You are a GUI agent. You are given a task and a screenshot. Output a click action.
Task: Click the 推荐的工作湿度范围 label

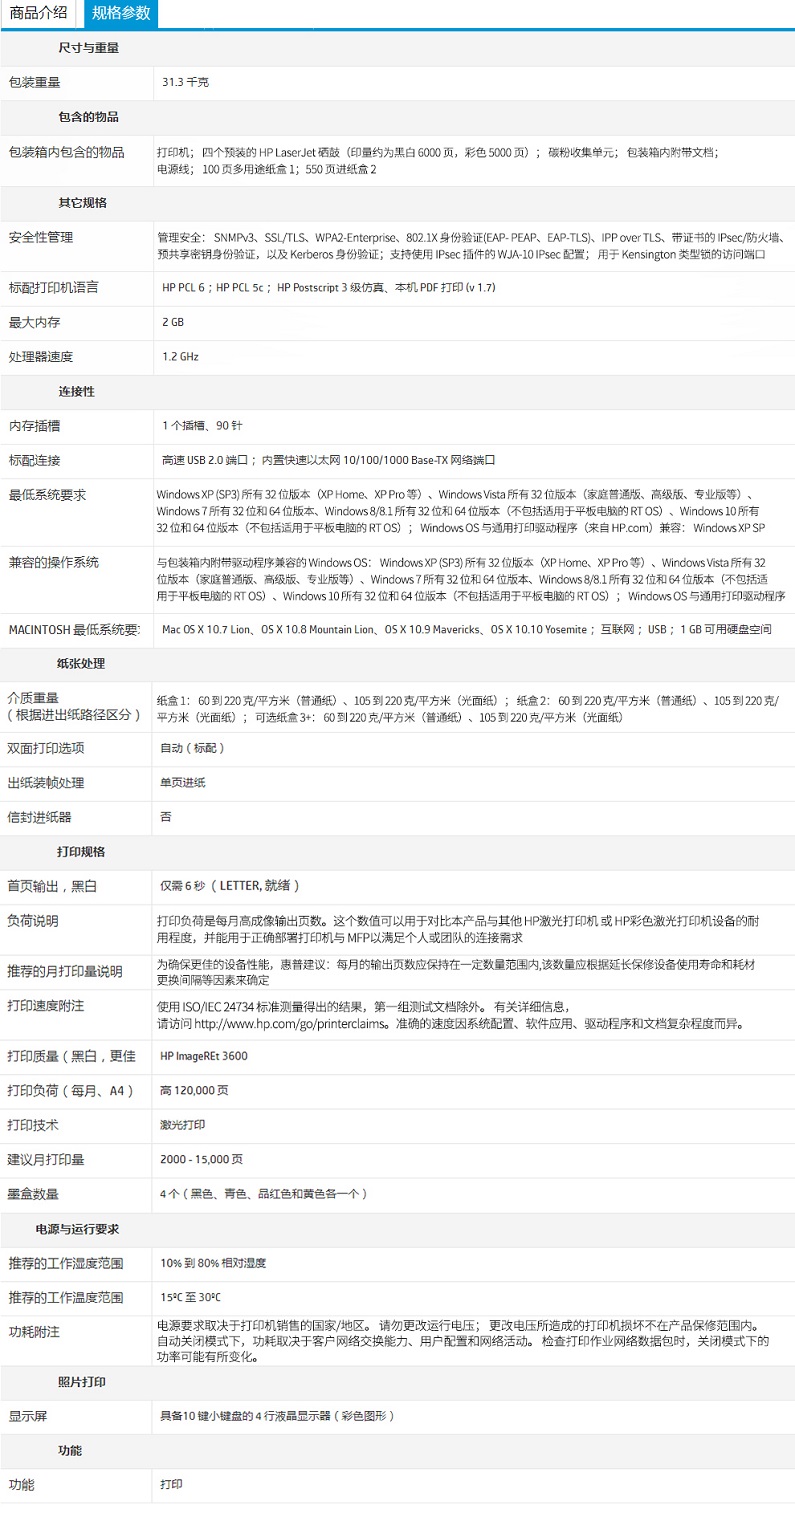pos(66,1264)
